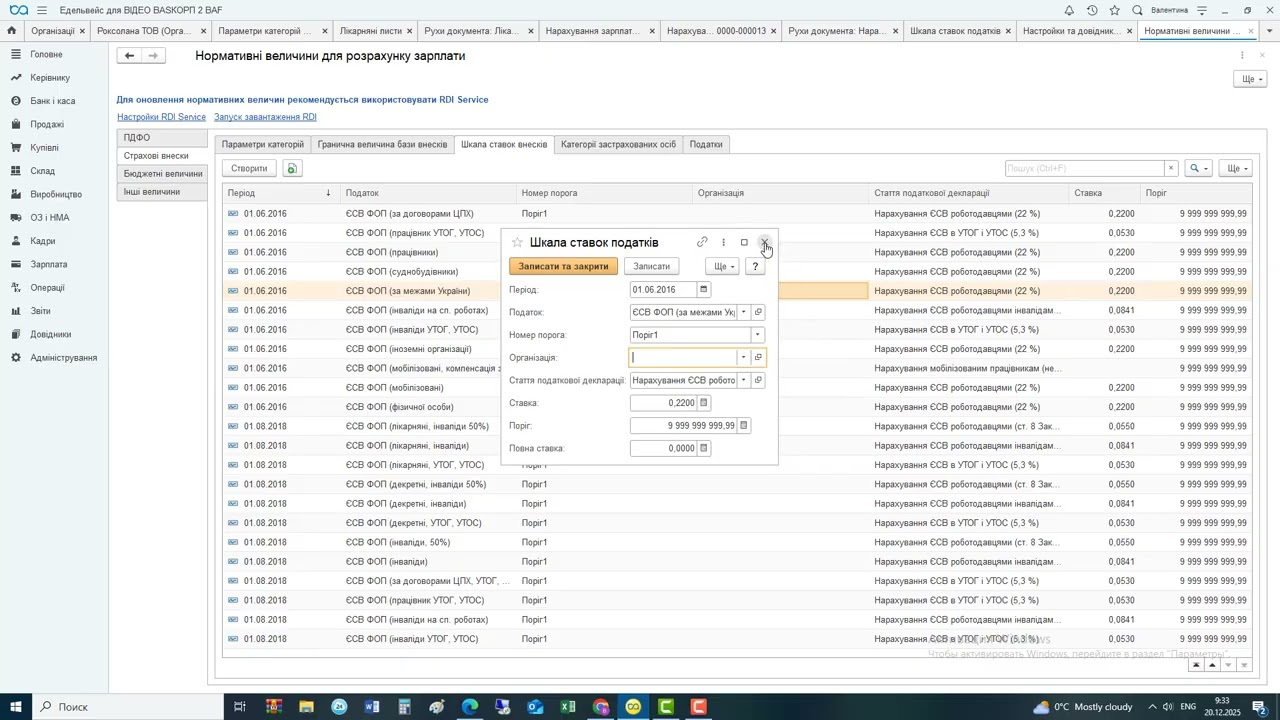This screenshot has width=1280, height=720.
Task: Open Chrome from the Windows taskbar
Action: (601, 707)
